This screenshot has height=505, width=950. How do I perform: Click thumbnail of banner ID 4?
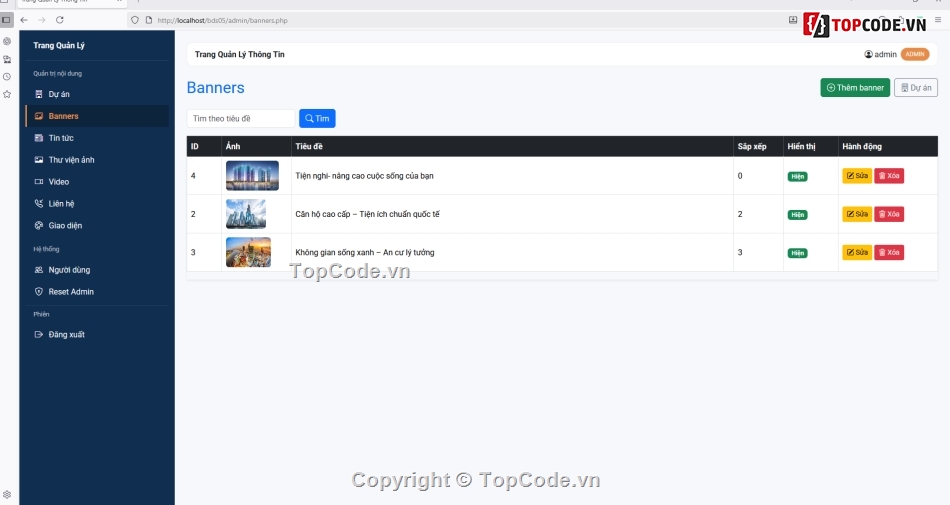tap(252, 176)
